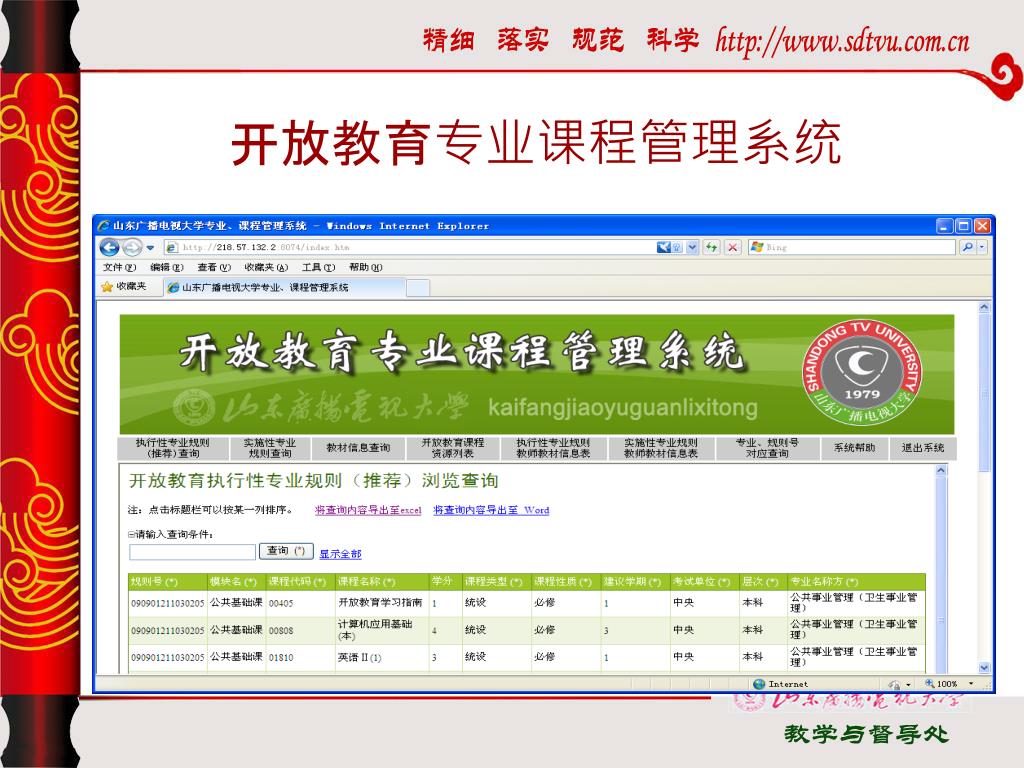Click the IE address bar URL
The image size is (1024, 768).
[266, 248]
